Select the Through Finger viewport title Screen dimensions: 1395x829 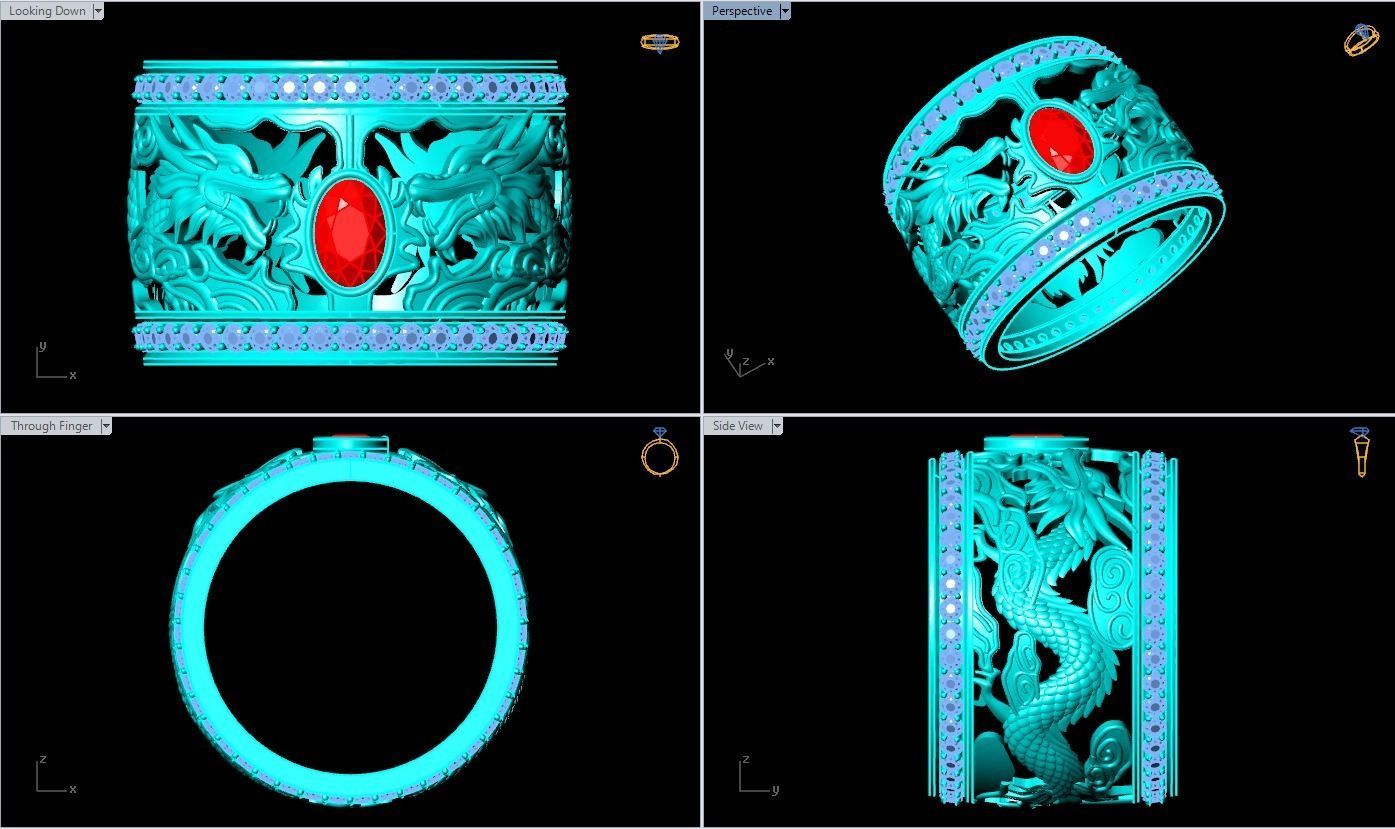52,426
